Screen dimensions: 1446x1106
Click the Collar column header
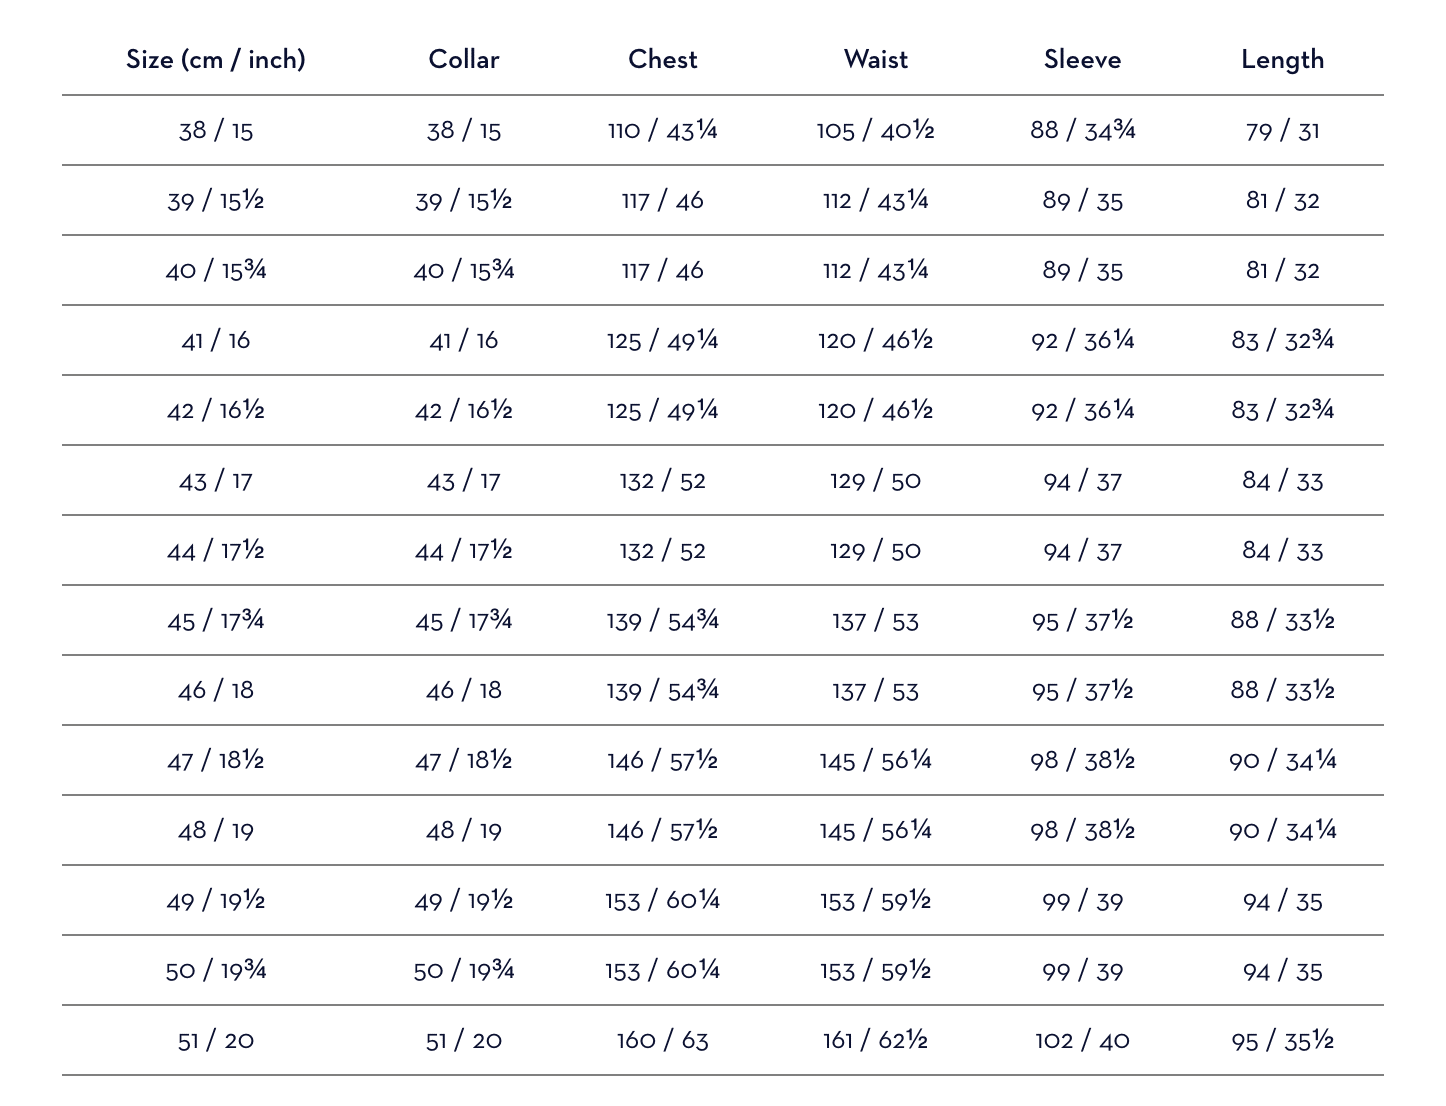coord(463,59)
